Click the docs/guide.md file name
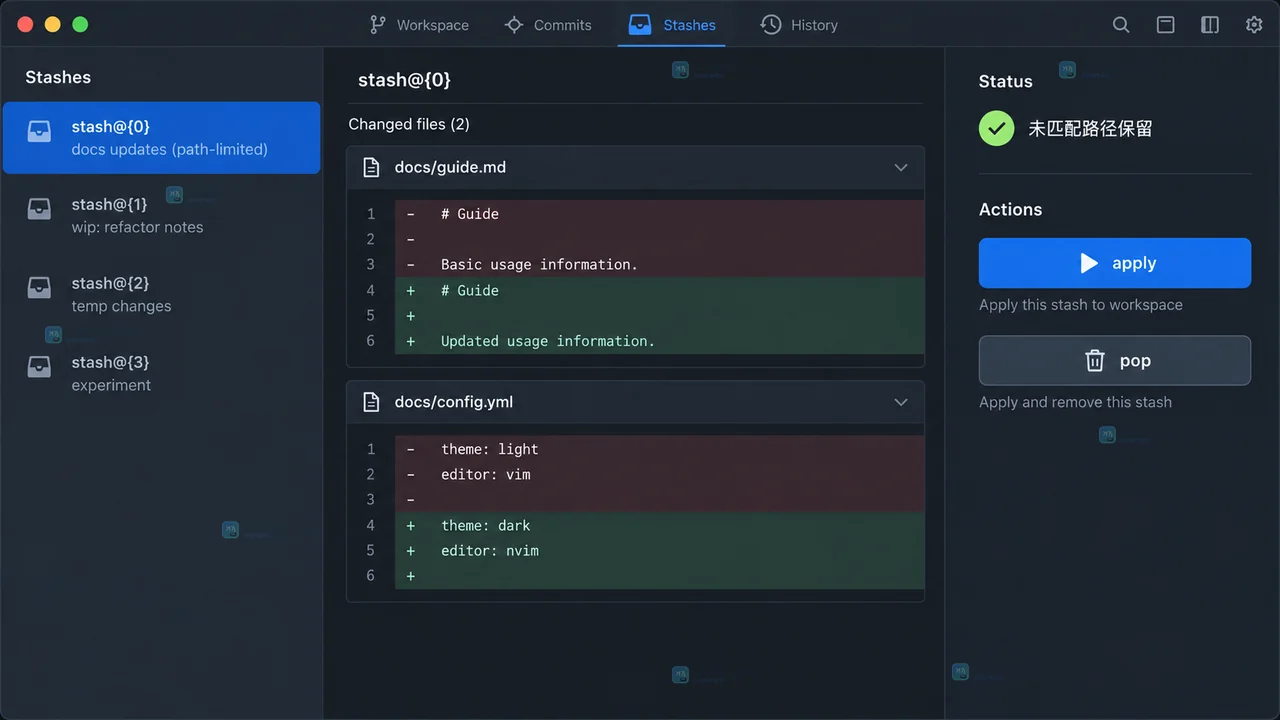The height and width of the screenshot is (720, 1280). pos(450,168)
